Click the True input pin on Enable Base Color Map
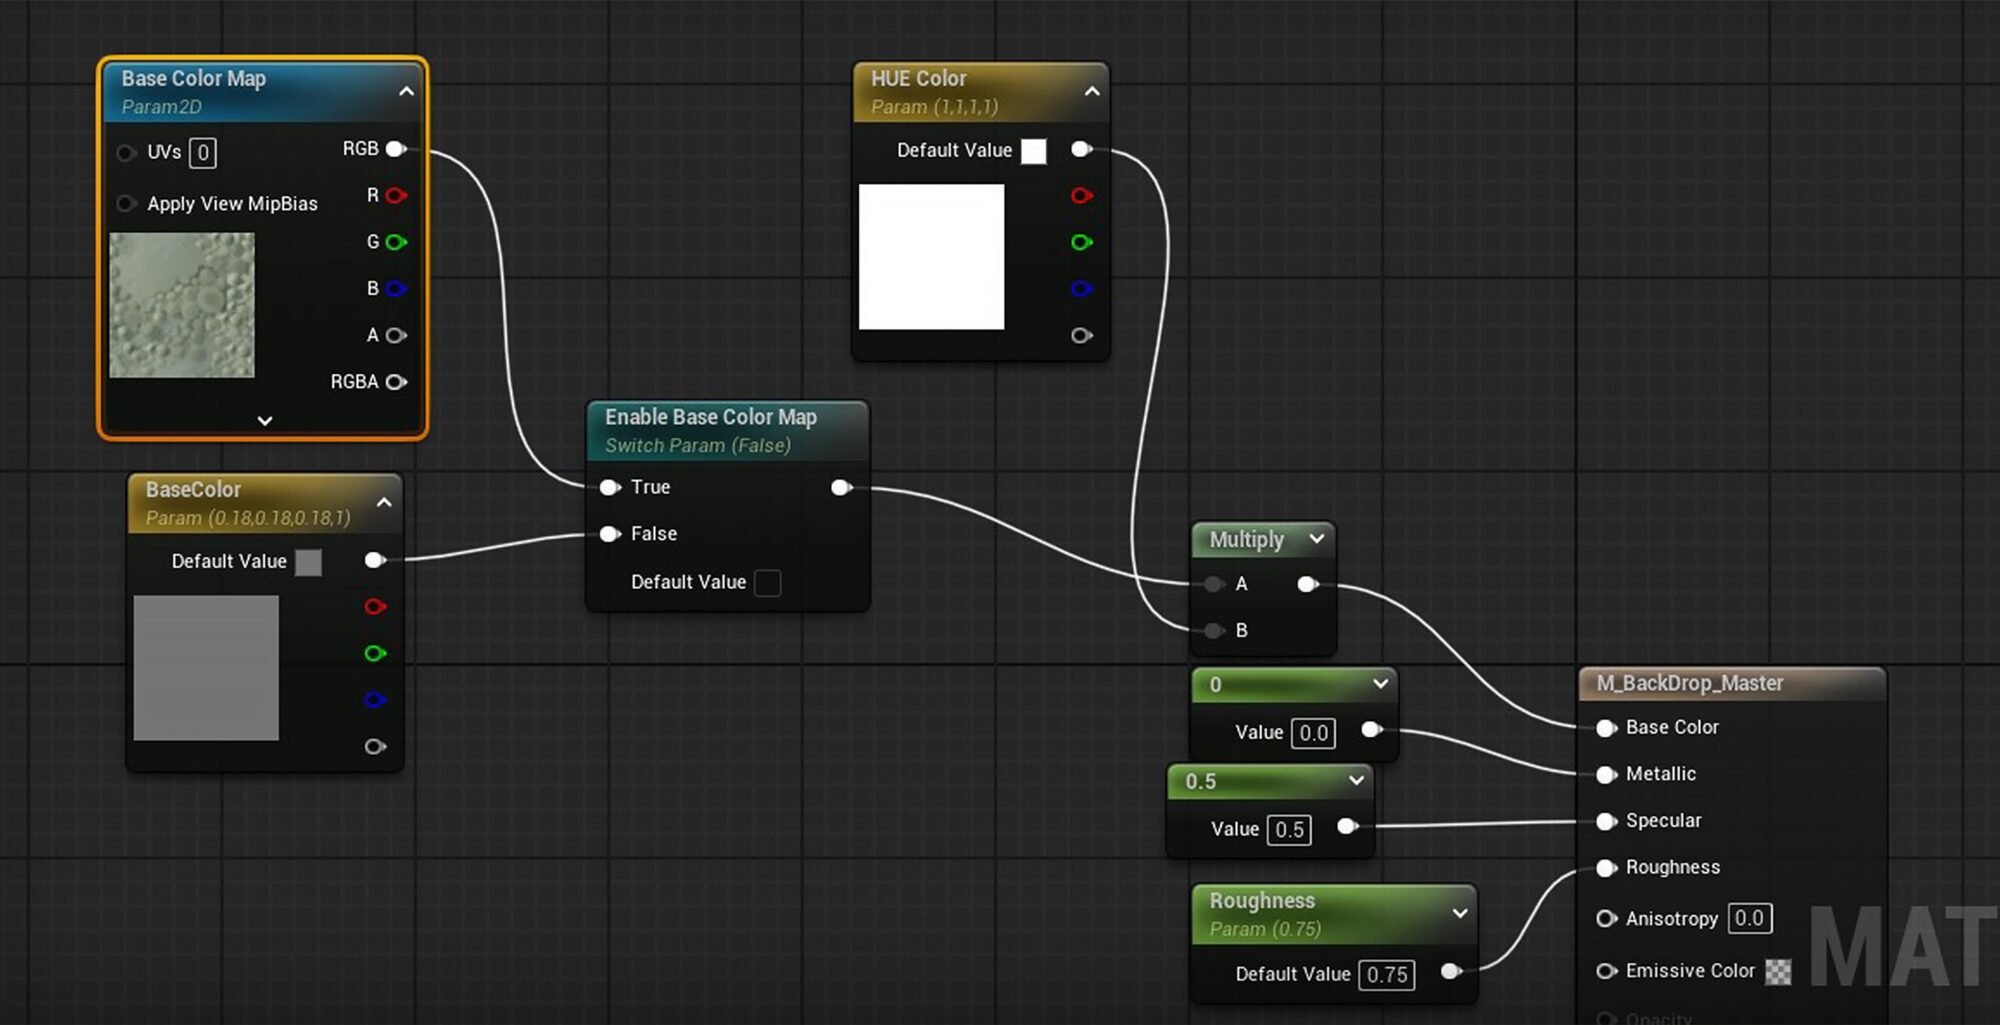The height and width of the screenshot is (1025, 2000). pyautogui.click(x=609, y=487)
